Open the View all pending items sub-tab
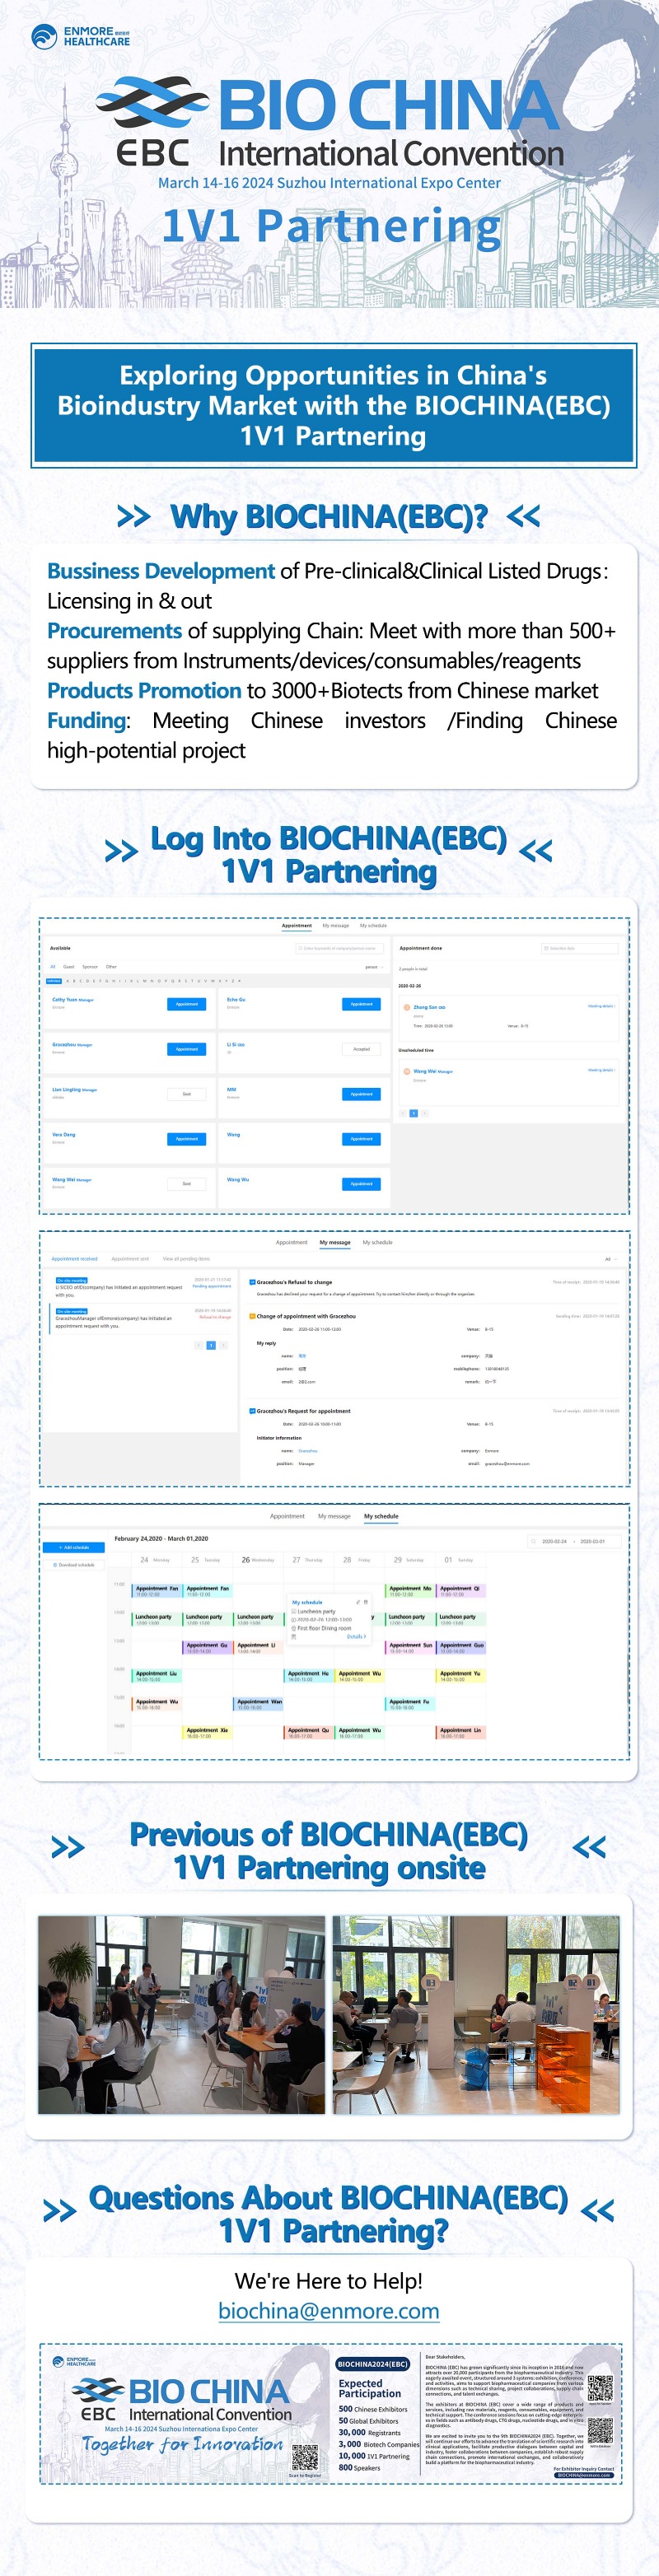Viewport: 659px width, 2576px height. coord(186,1259)
